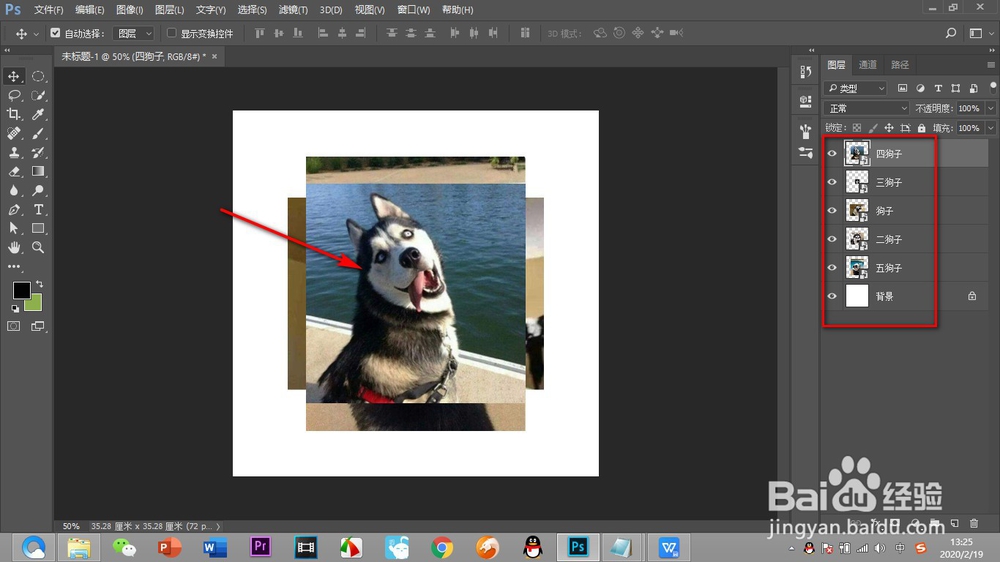The height and width of the screenshot is (562, 1000).
Task: Select the Zoom tool in toolbar
Action: tap(39, 247)
